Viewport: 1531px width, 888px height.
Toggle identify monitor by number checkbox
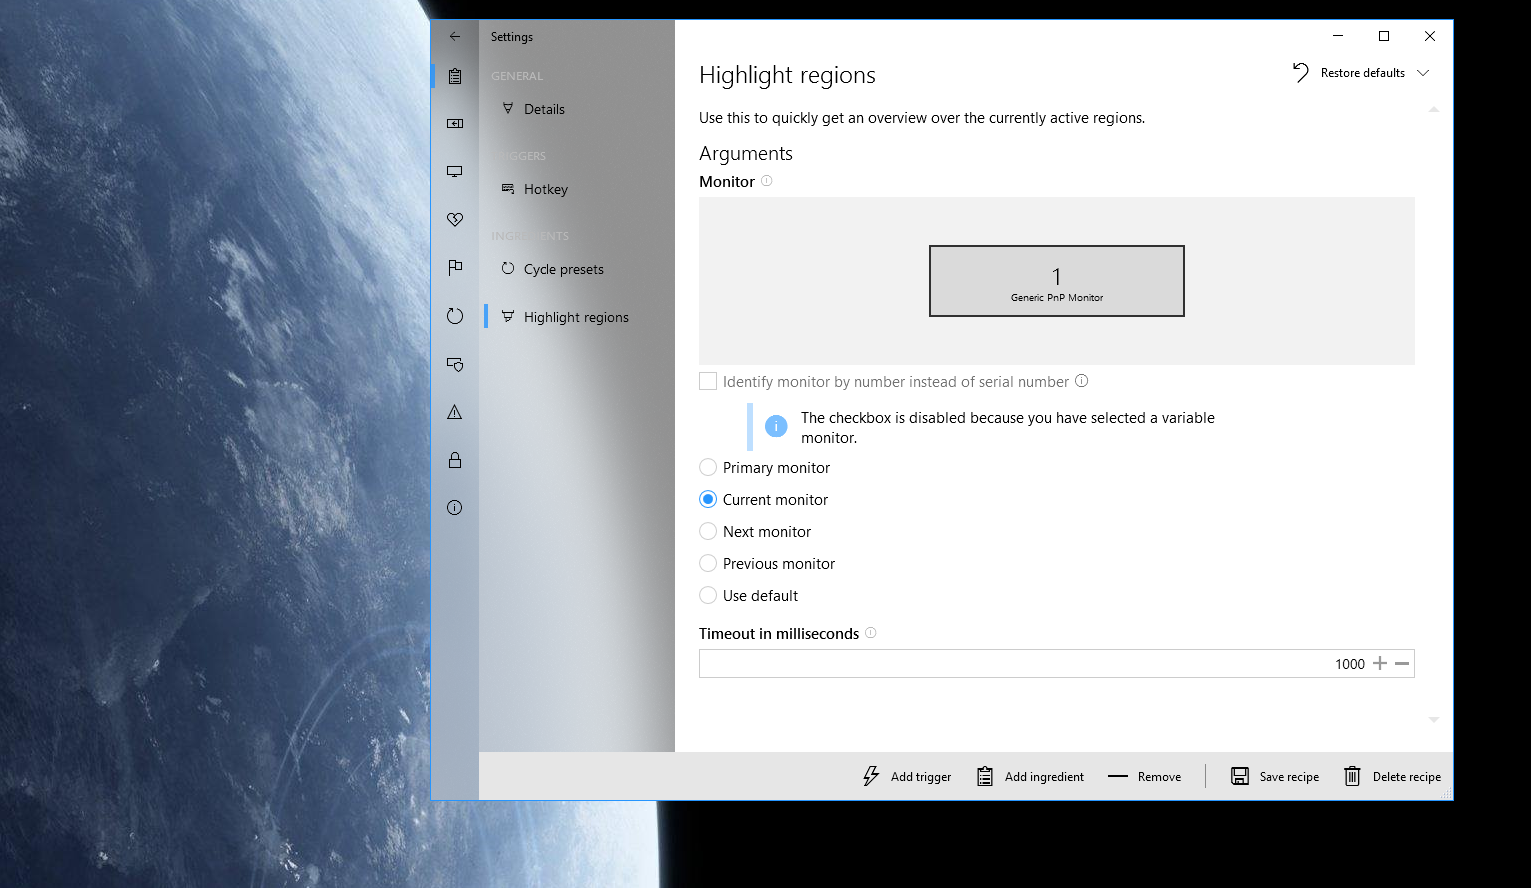tap(708, 381)
